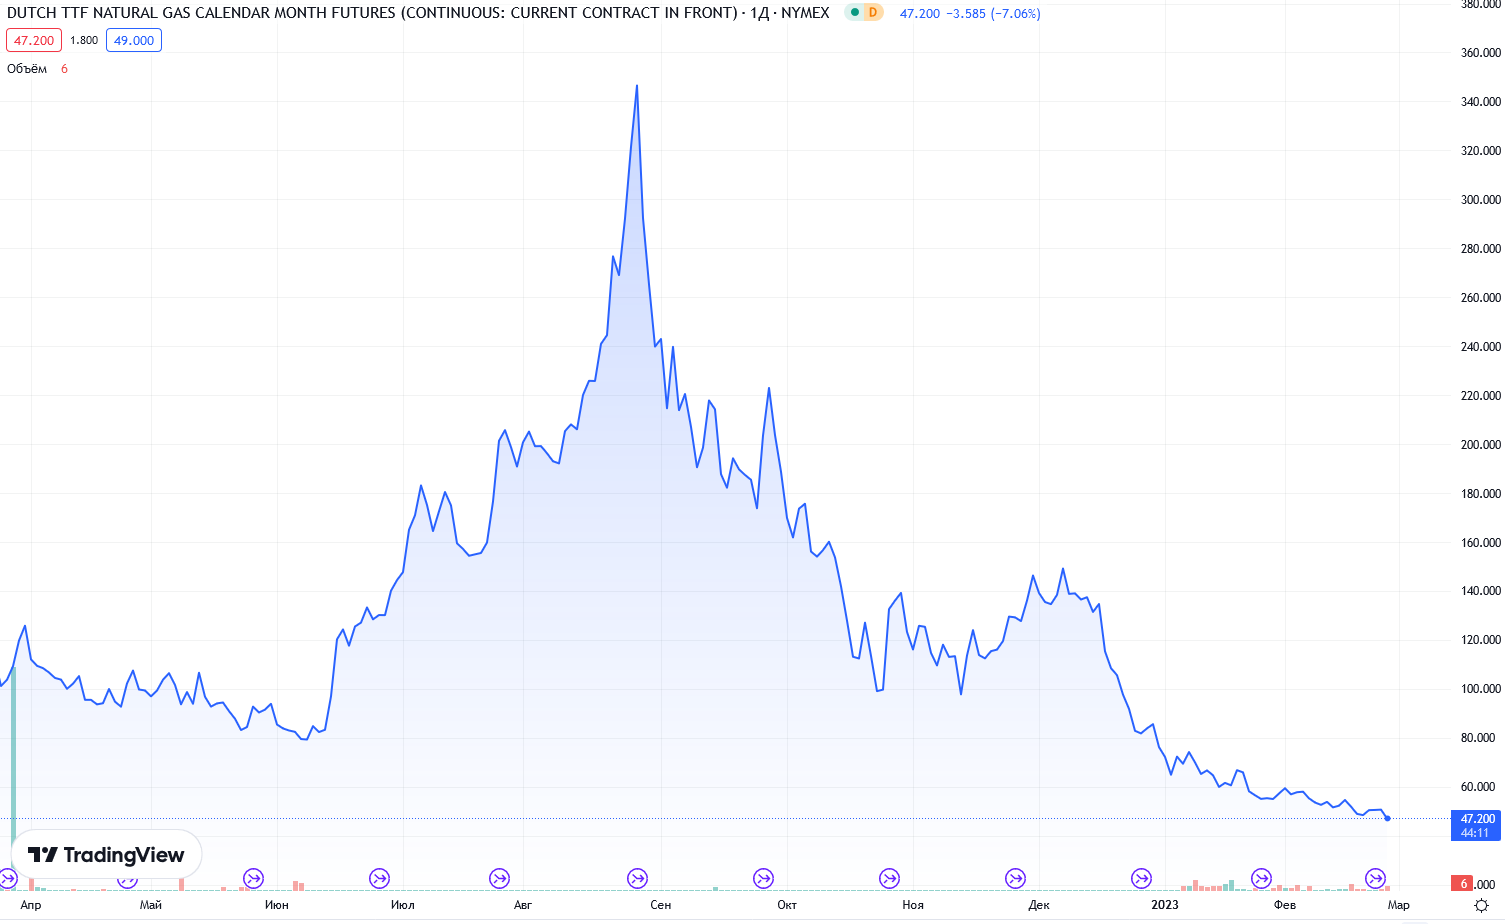
Task: Click contract rollover marker left of Июл
Action: tap(379, 878)
